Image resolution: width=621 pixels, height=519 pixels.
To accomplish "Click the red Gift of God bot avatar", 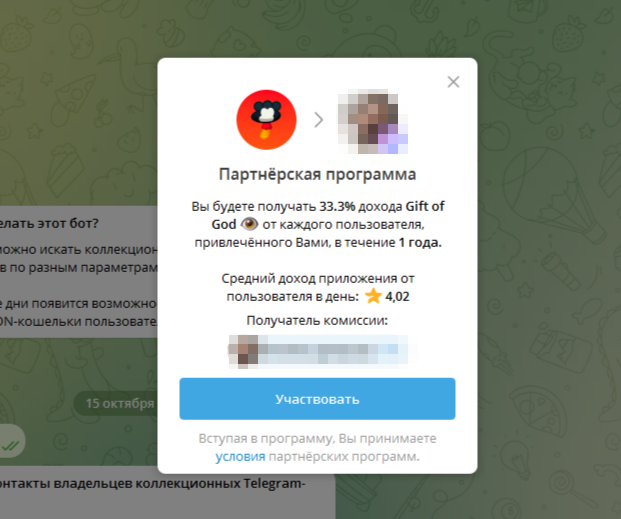I will click(x=266, y=120).
